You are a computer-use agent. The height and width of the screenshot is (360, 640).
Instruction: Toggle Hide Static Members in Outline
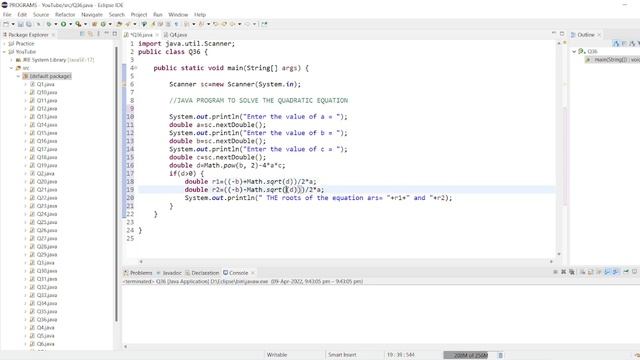[x=632, y=43]
